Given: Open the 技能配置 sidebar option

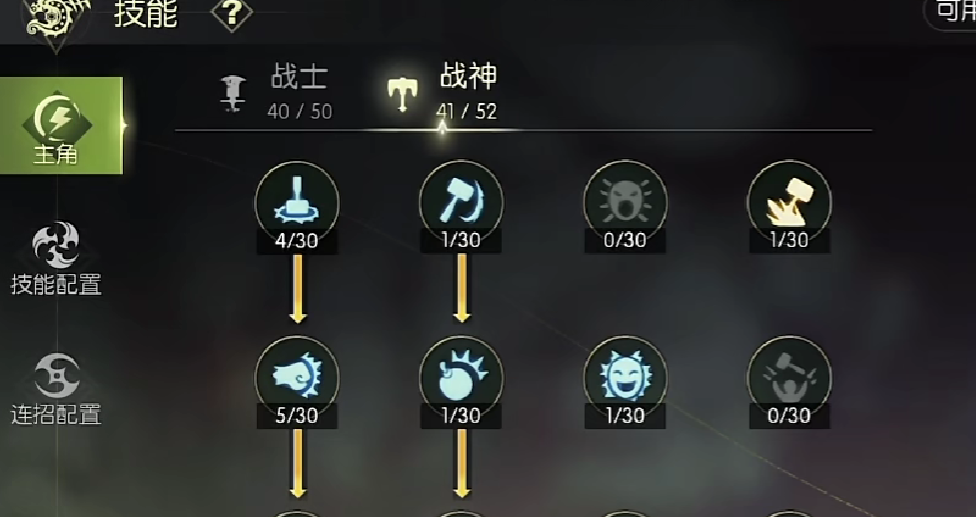Looking at the screenshot, I should 56,259.
